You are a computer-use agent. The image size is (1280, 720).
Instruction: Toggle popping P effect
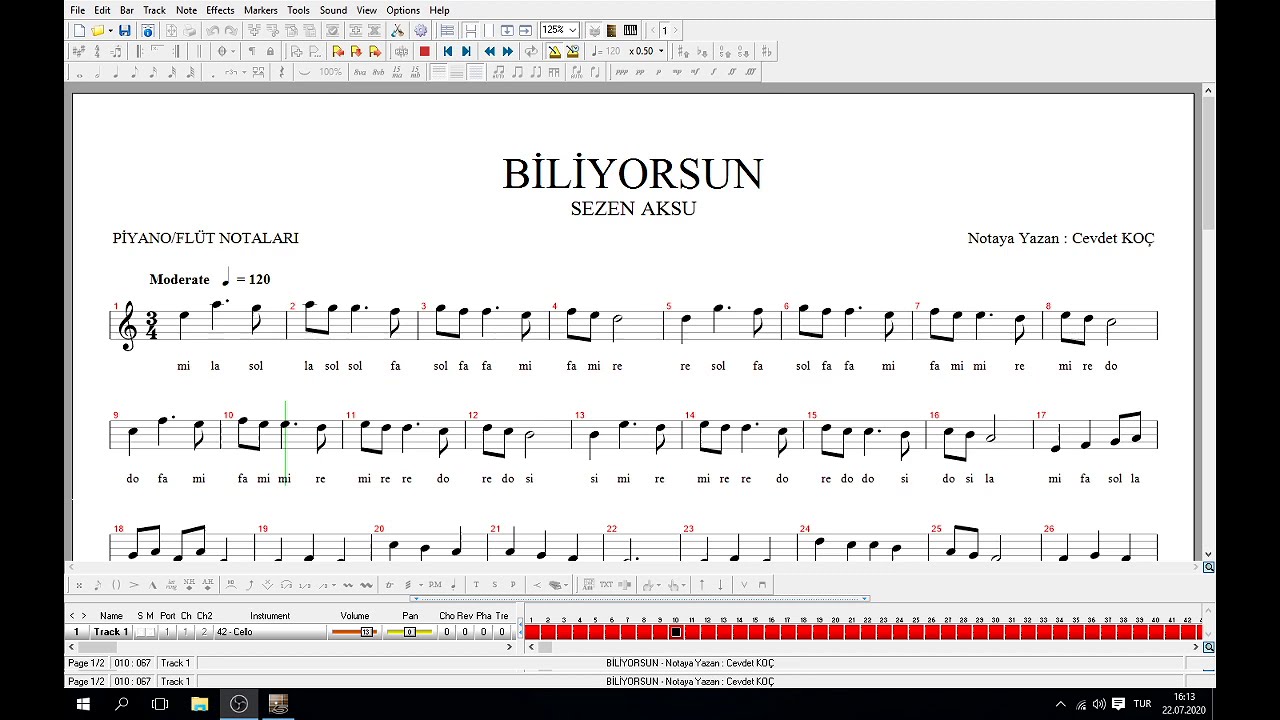[x=513, y=585]
